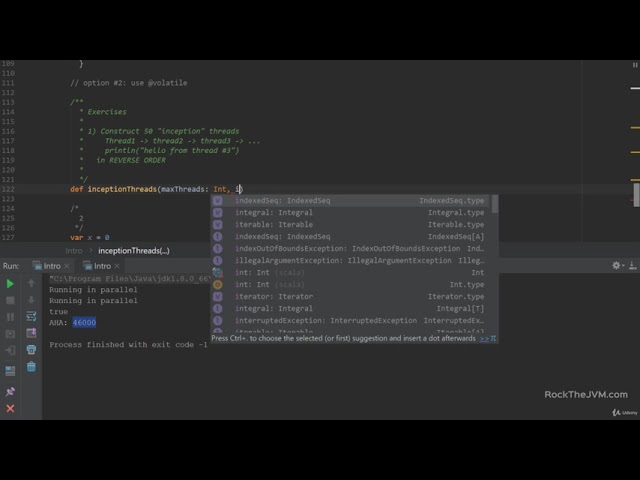Close the second Intro run tab
Viewport: 640px width, 480px height.
point(117,266)
